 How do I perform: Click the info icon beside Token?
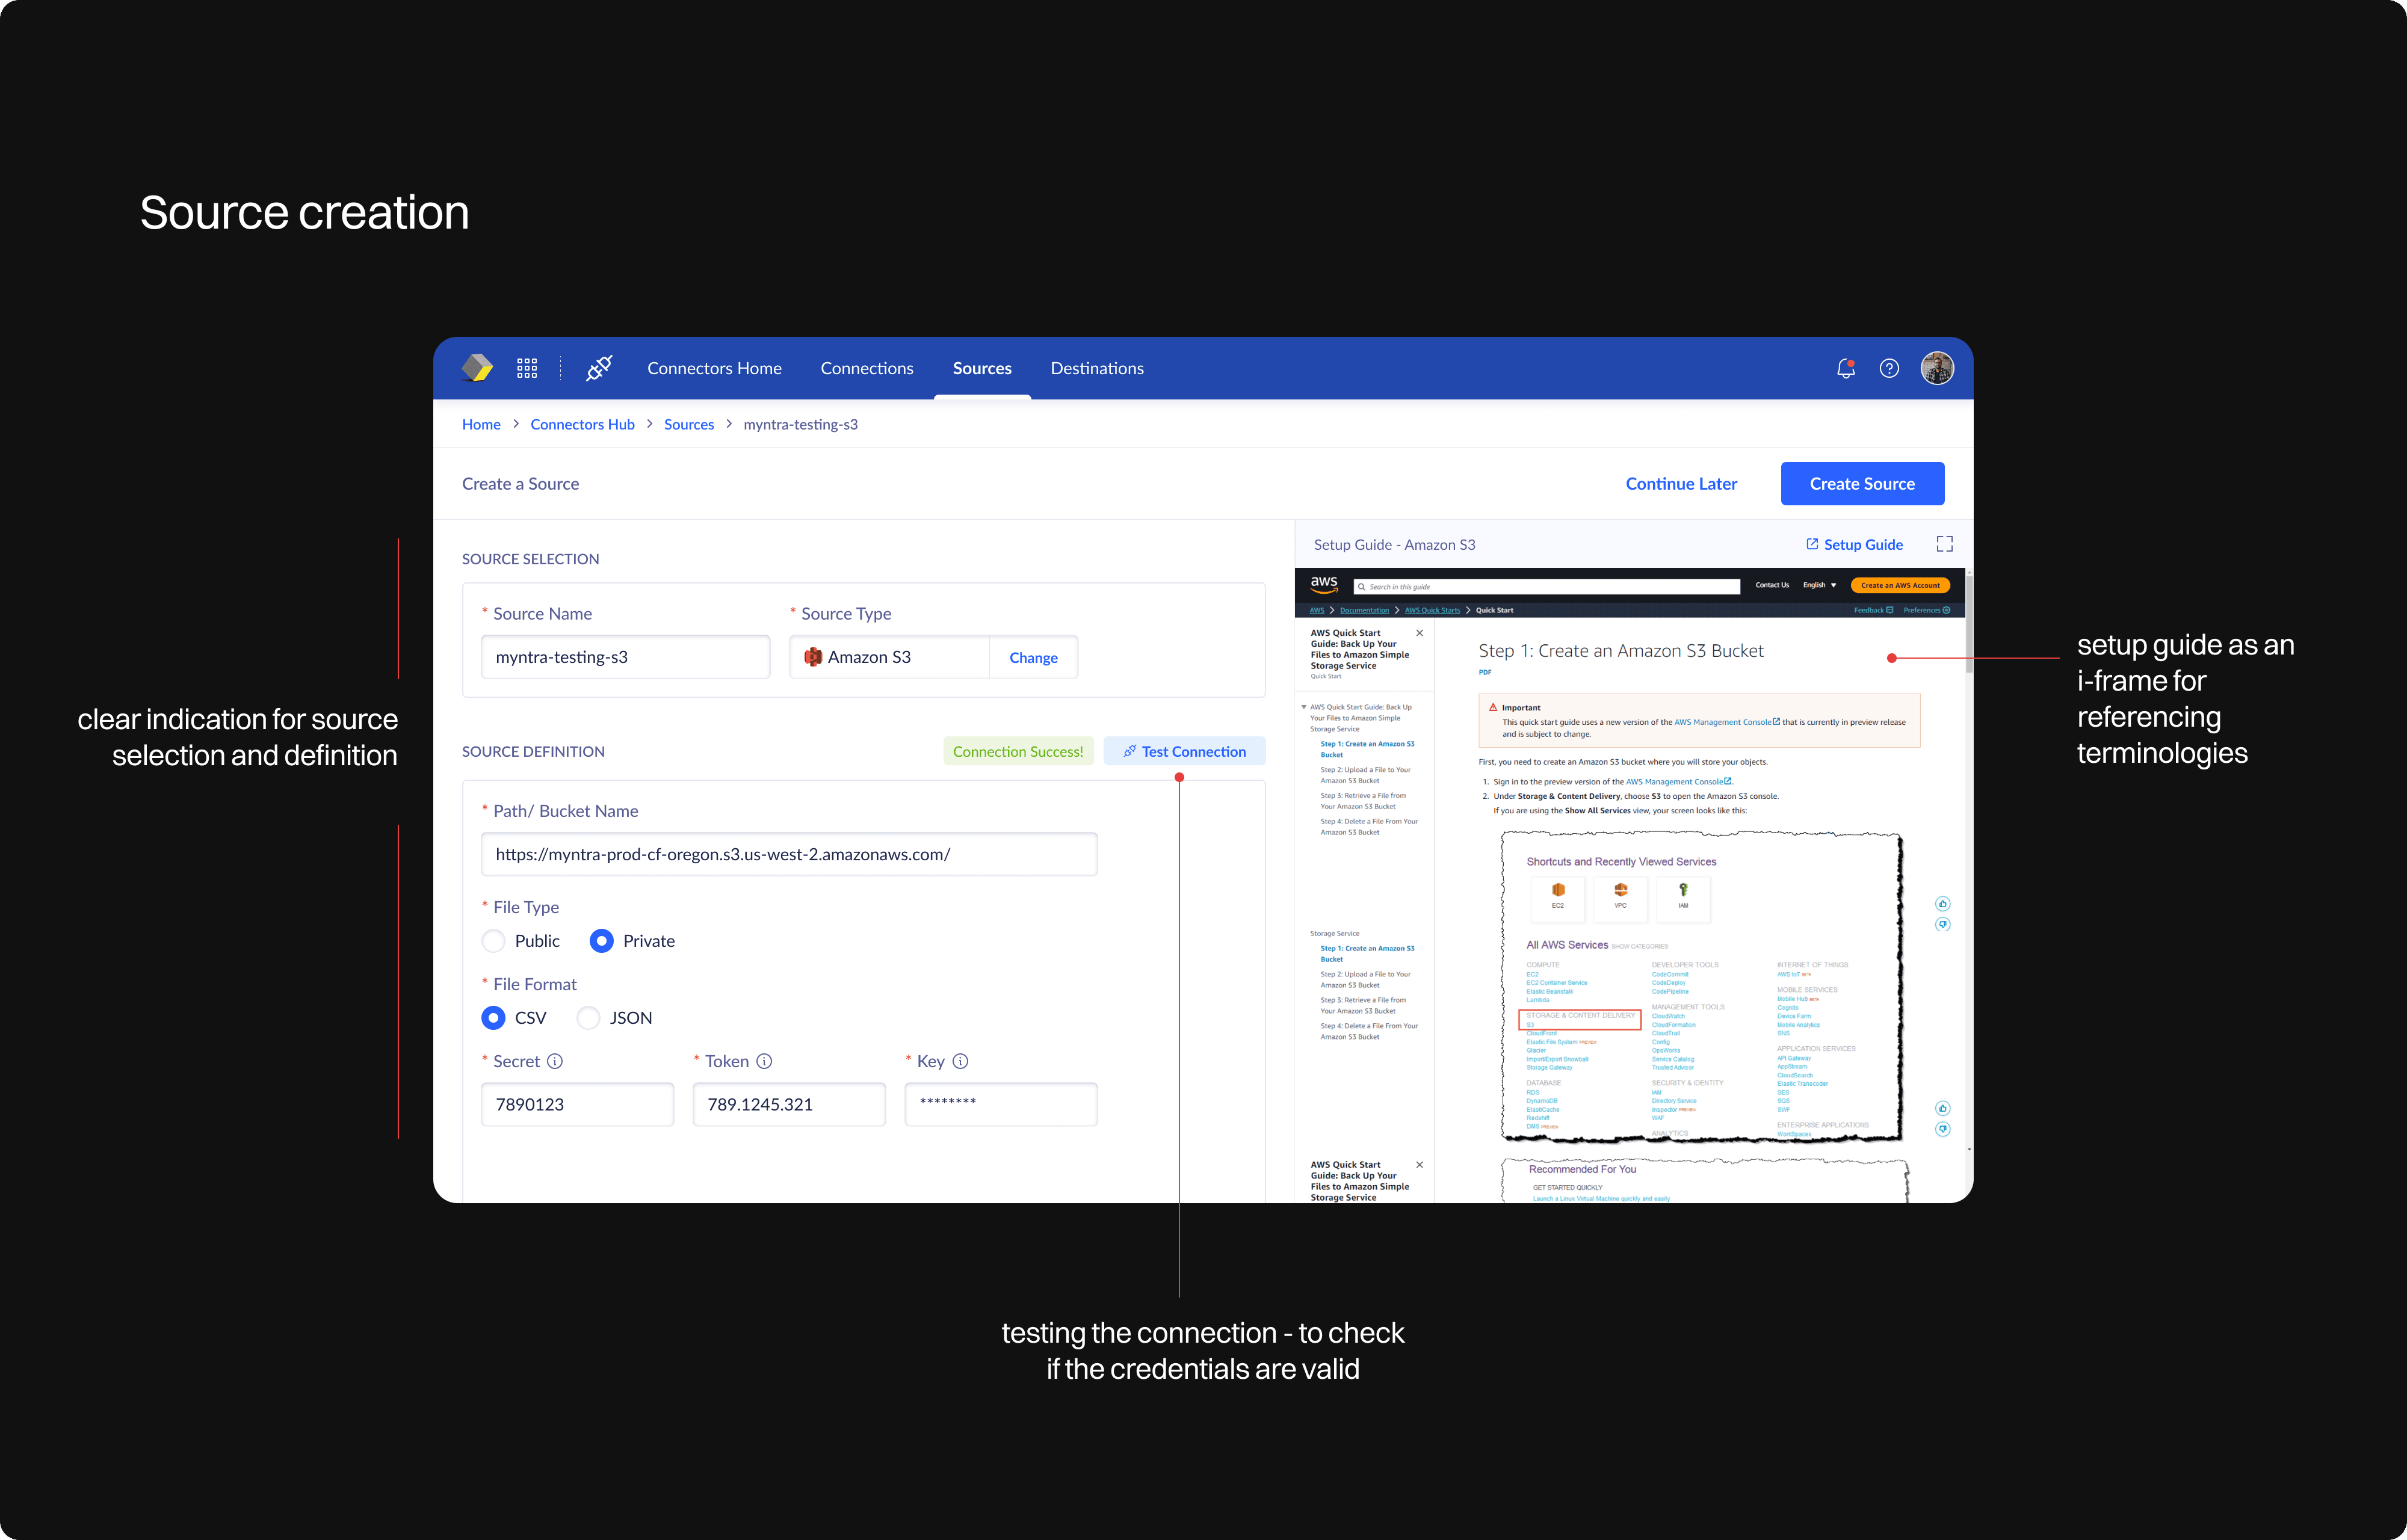click(764, 1061)
